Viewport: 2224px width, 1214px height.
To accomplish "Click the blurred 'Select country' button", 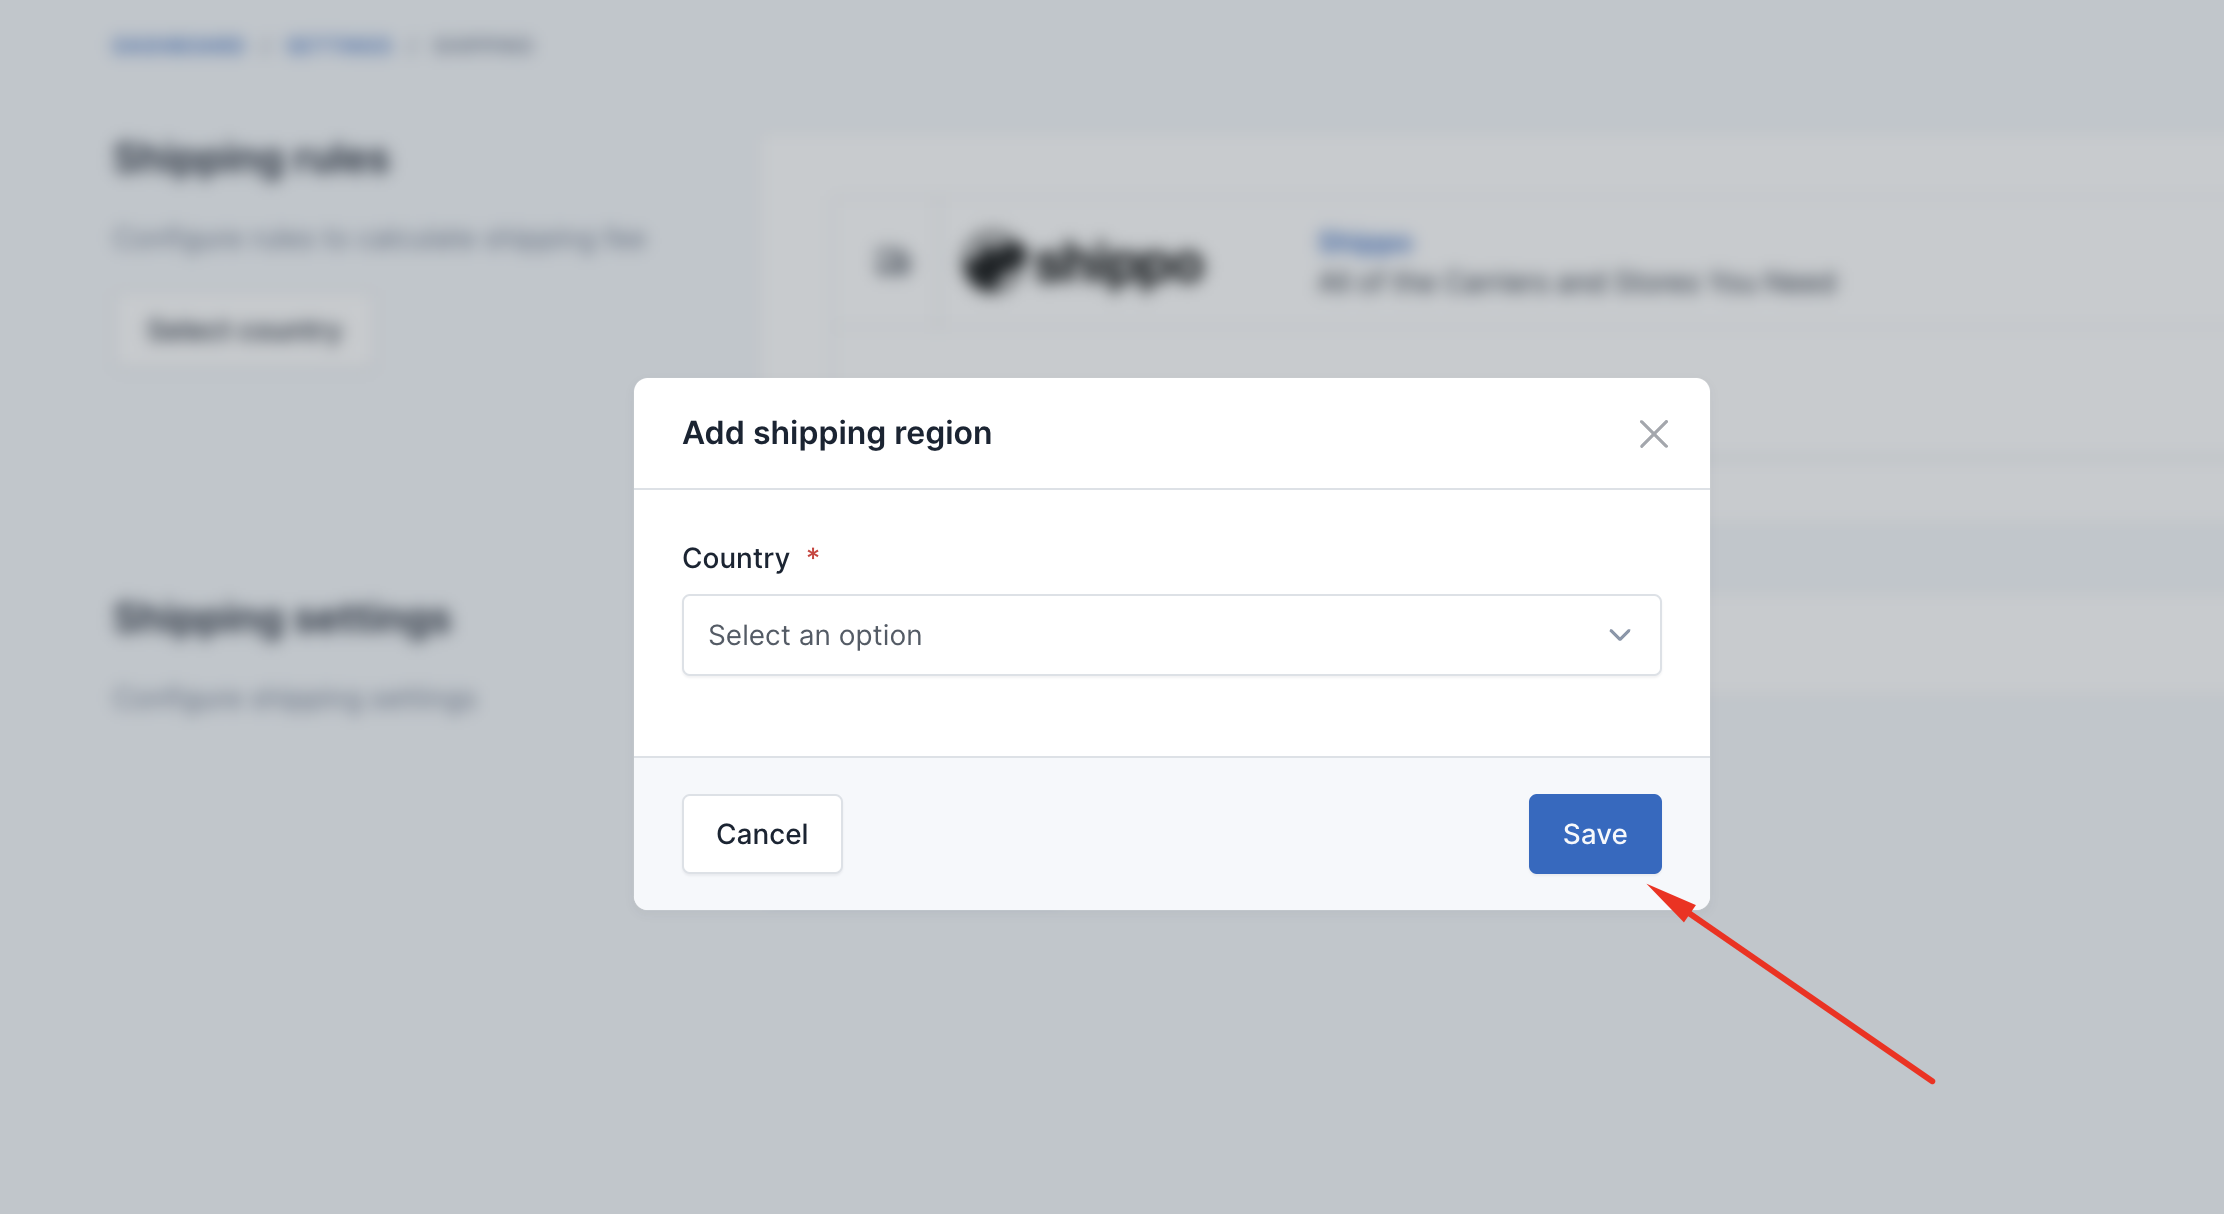I will [x=244, y=330].
